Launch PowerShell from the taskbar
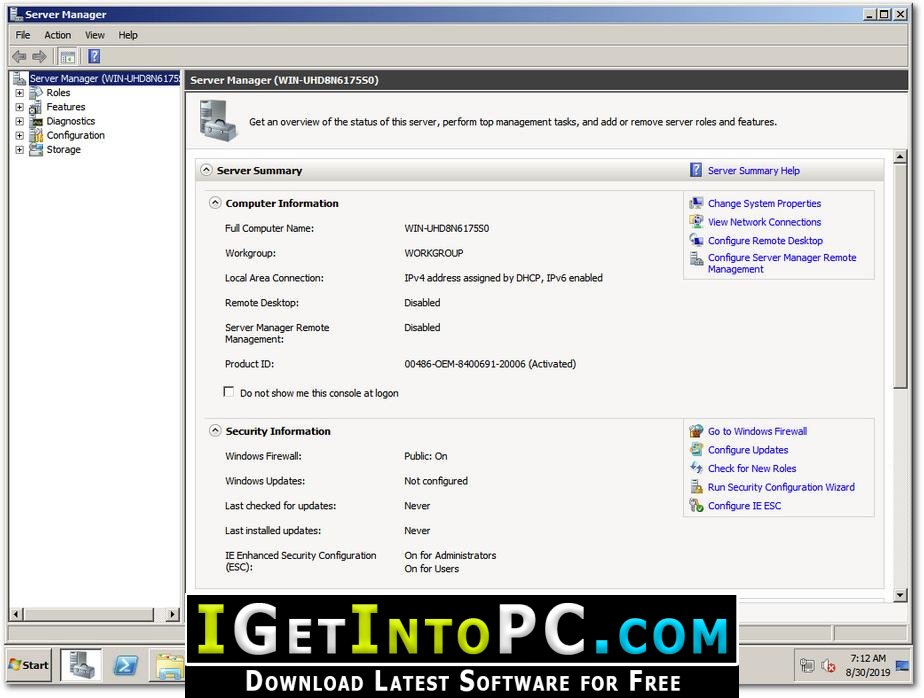This screenshot has width=924, height=698. pyautogui.click(x=126, y=665)
